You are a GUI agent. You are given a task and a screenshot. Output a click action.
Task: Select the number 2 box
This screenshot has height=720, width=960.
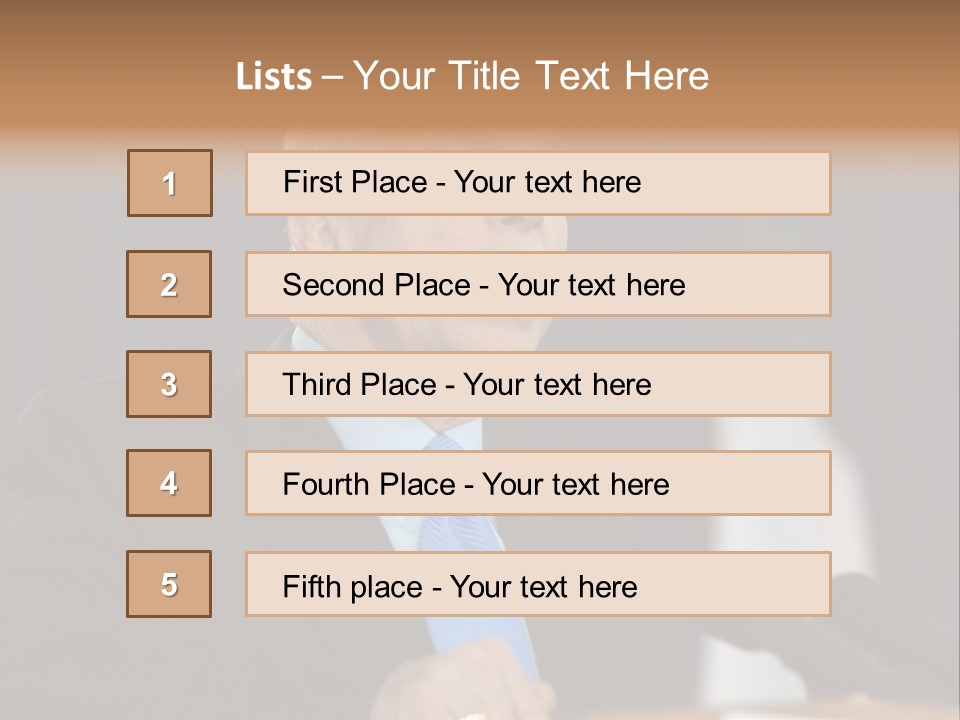coord(169,284)
